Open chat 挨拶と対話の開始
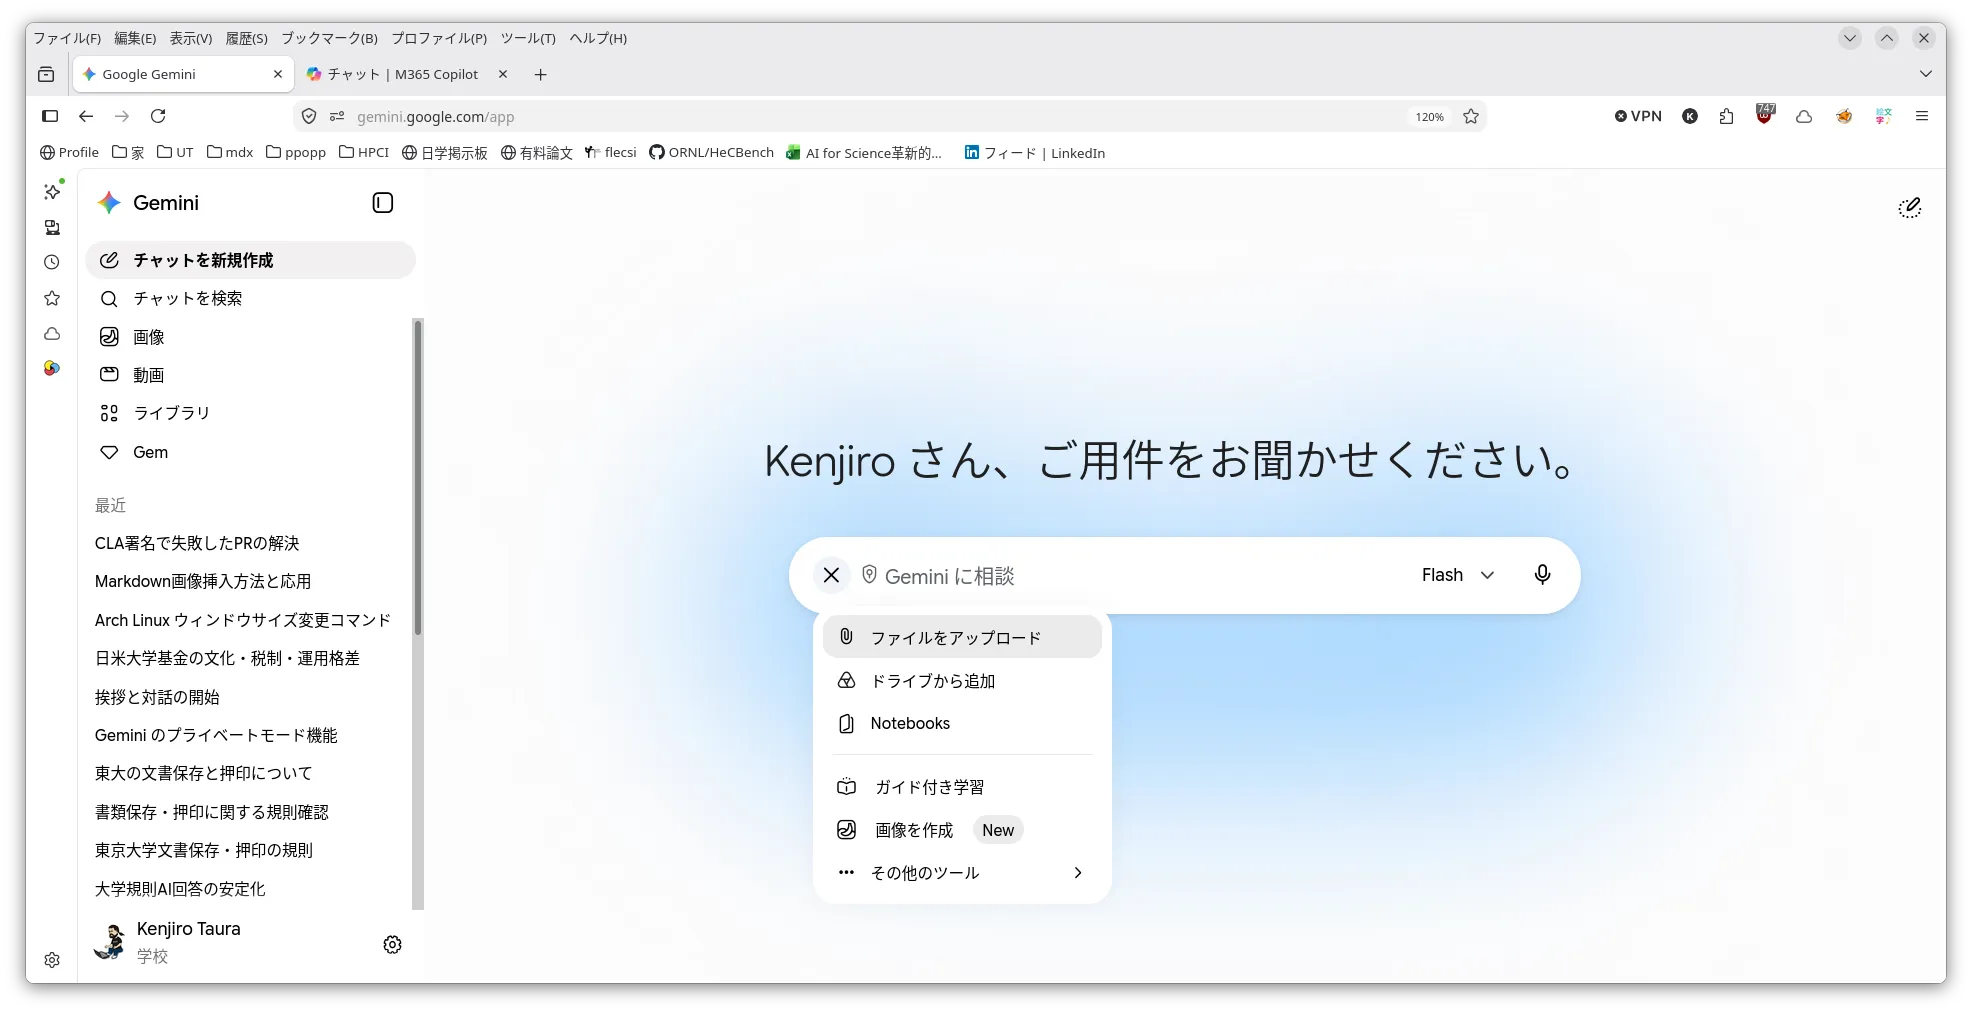This screenshot has width=1972, height=1012. [x=157, y=697]
